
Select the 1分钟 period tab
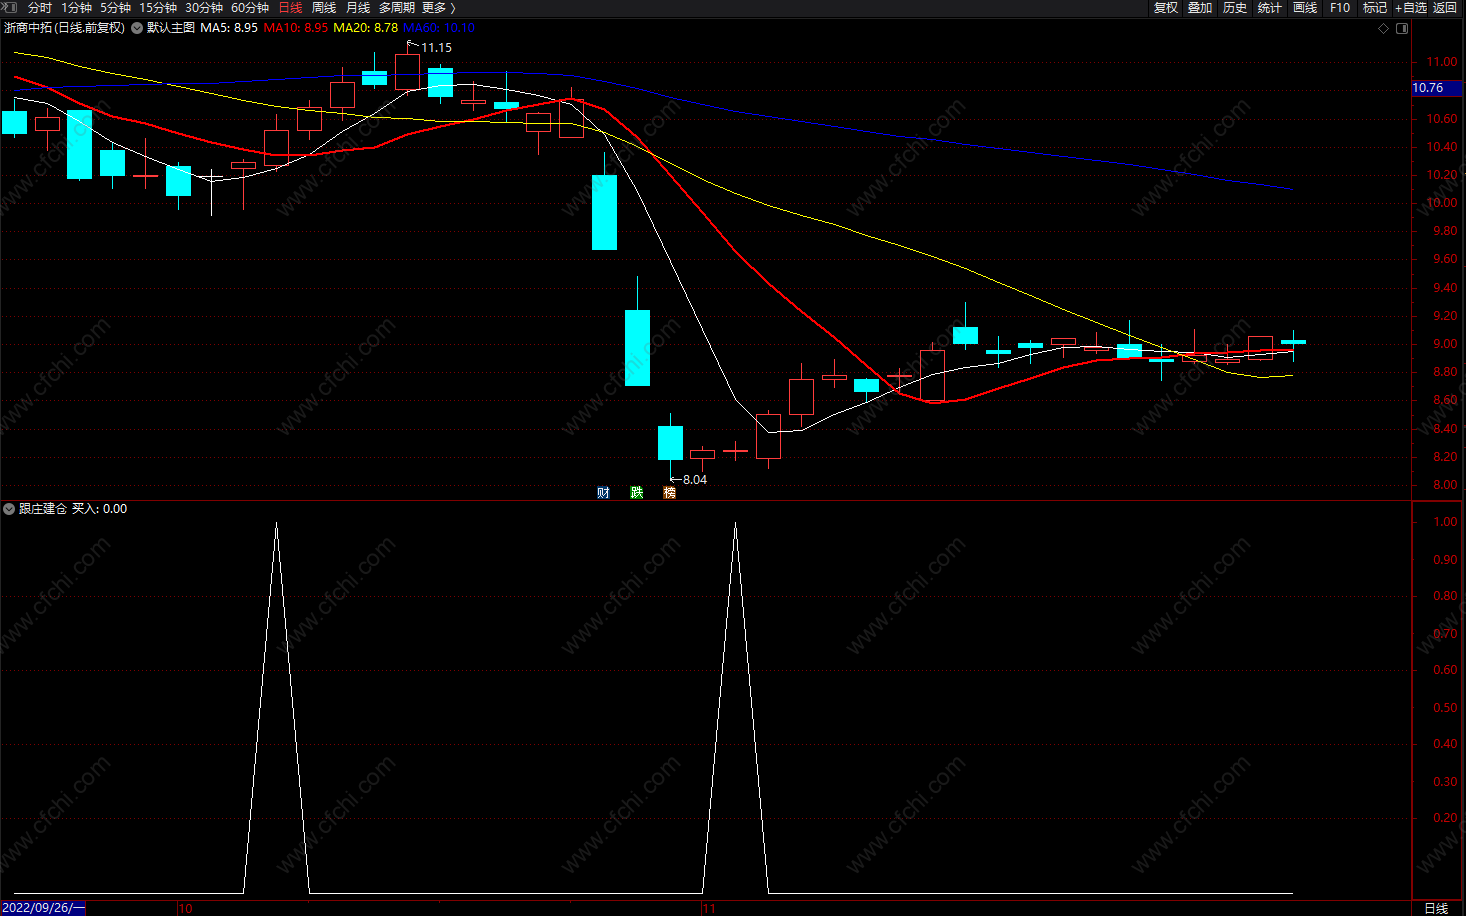[77, 7]
